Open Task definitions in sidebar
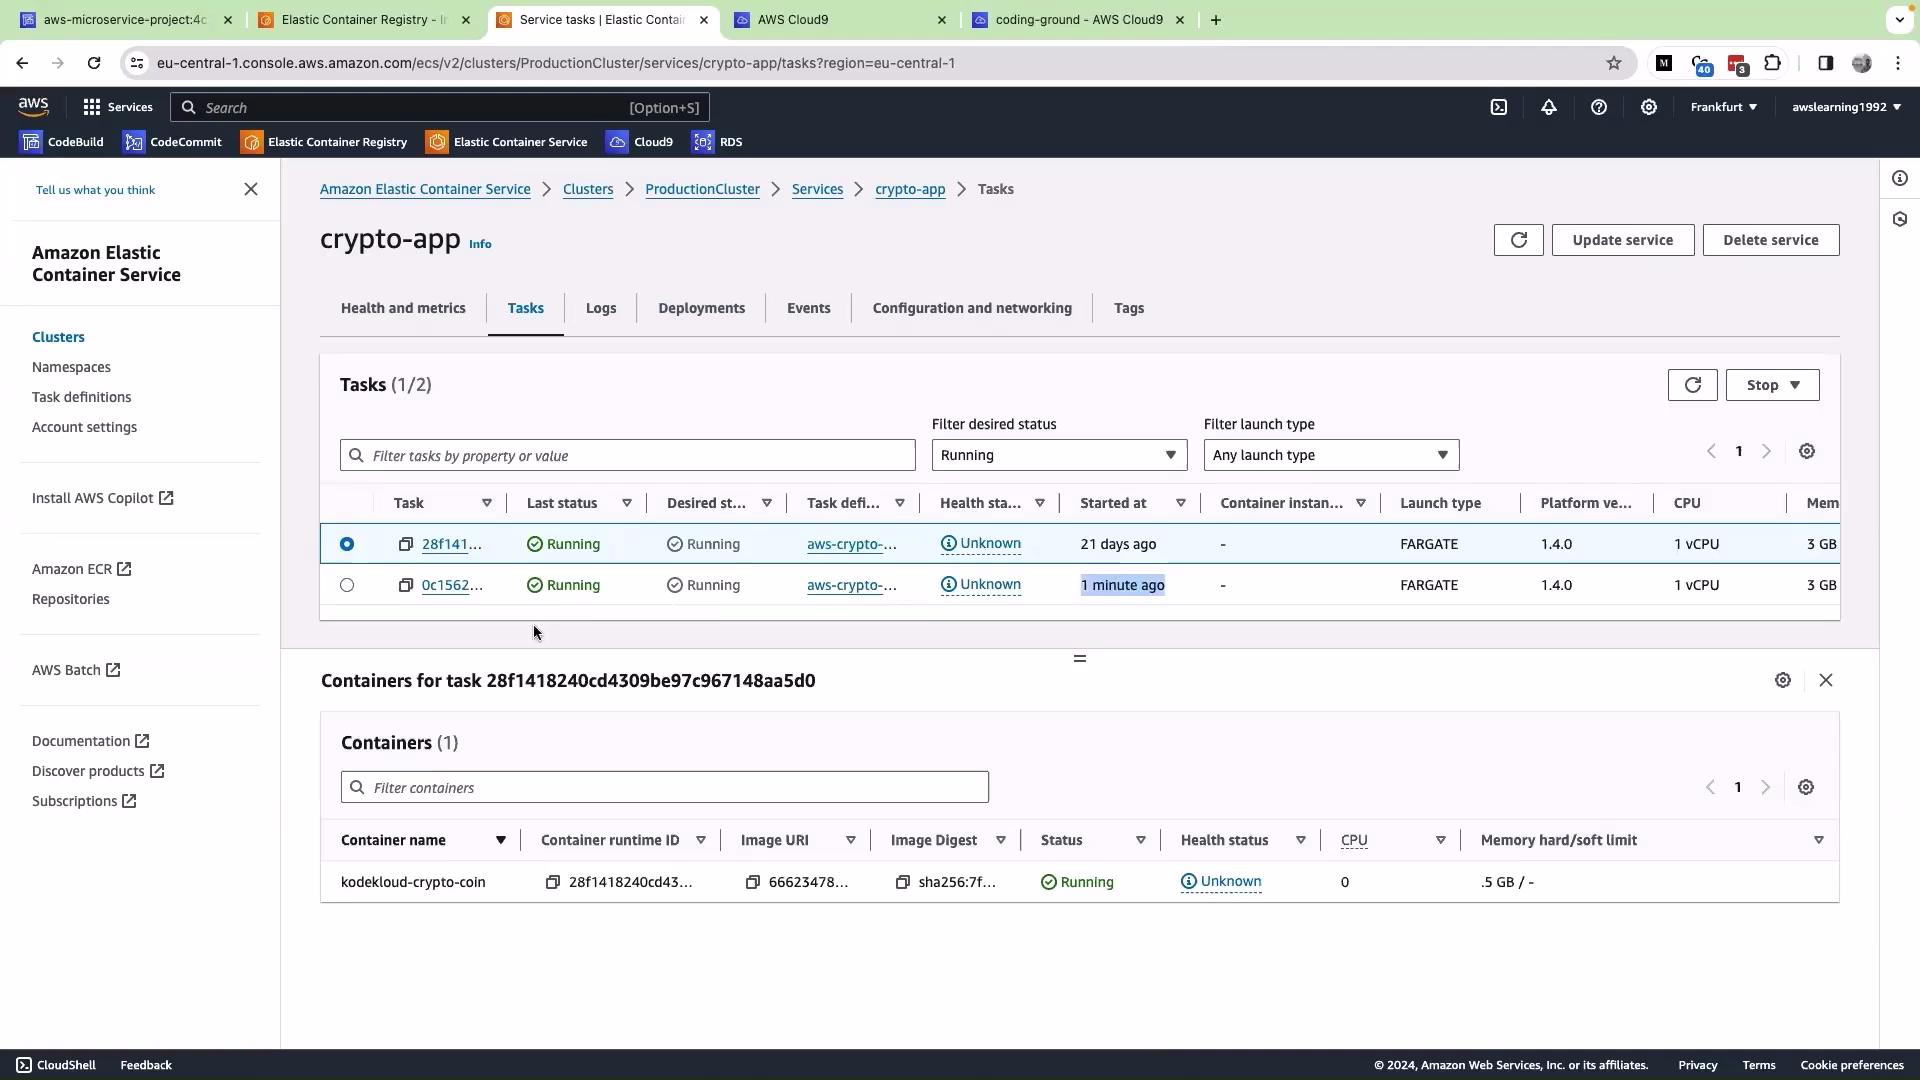Viewport: 1920px width, 1080px height. 81,397
